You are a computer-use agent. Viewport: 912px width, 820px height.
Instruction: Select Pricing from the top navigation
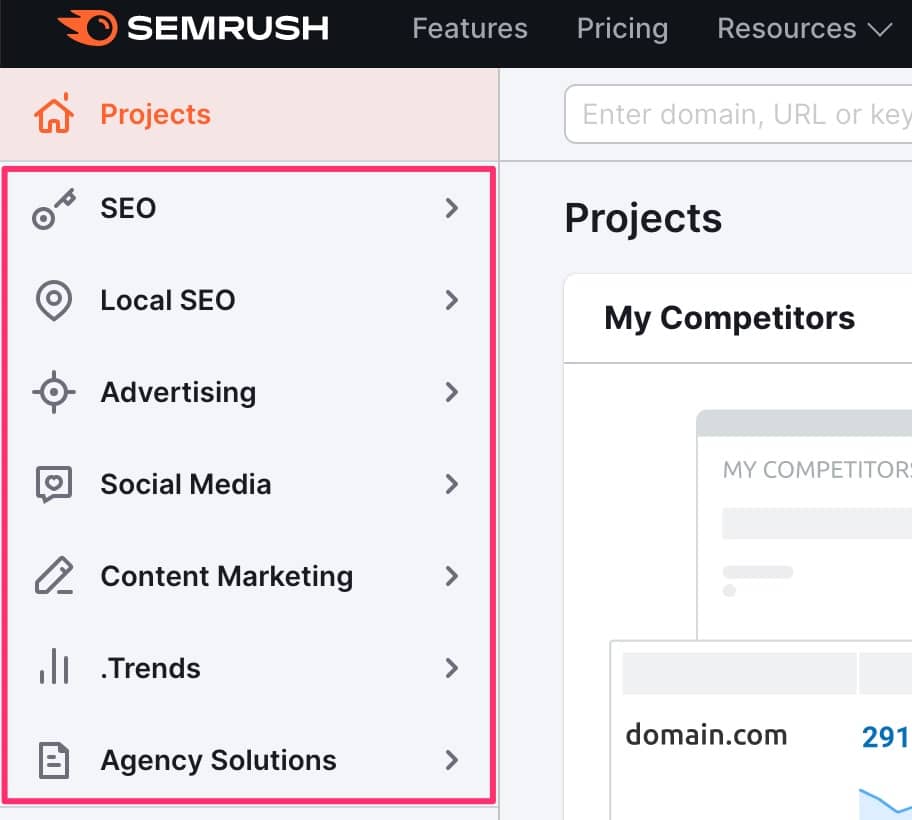coord(622,28)
